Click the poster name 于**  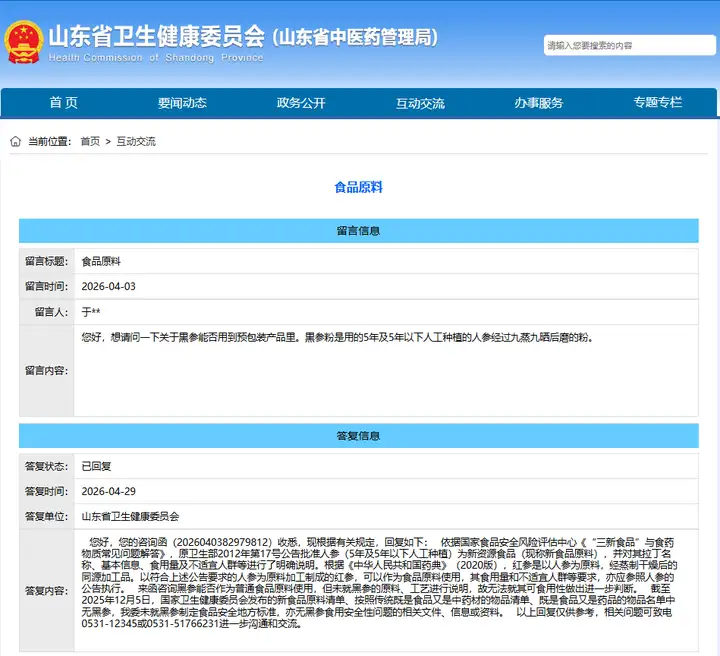[91, 312]
